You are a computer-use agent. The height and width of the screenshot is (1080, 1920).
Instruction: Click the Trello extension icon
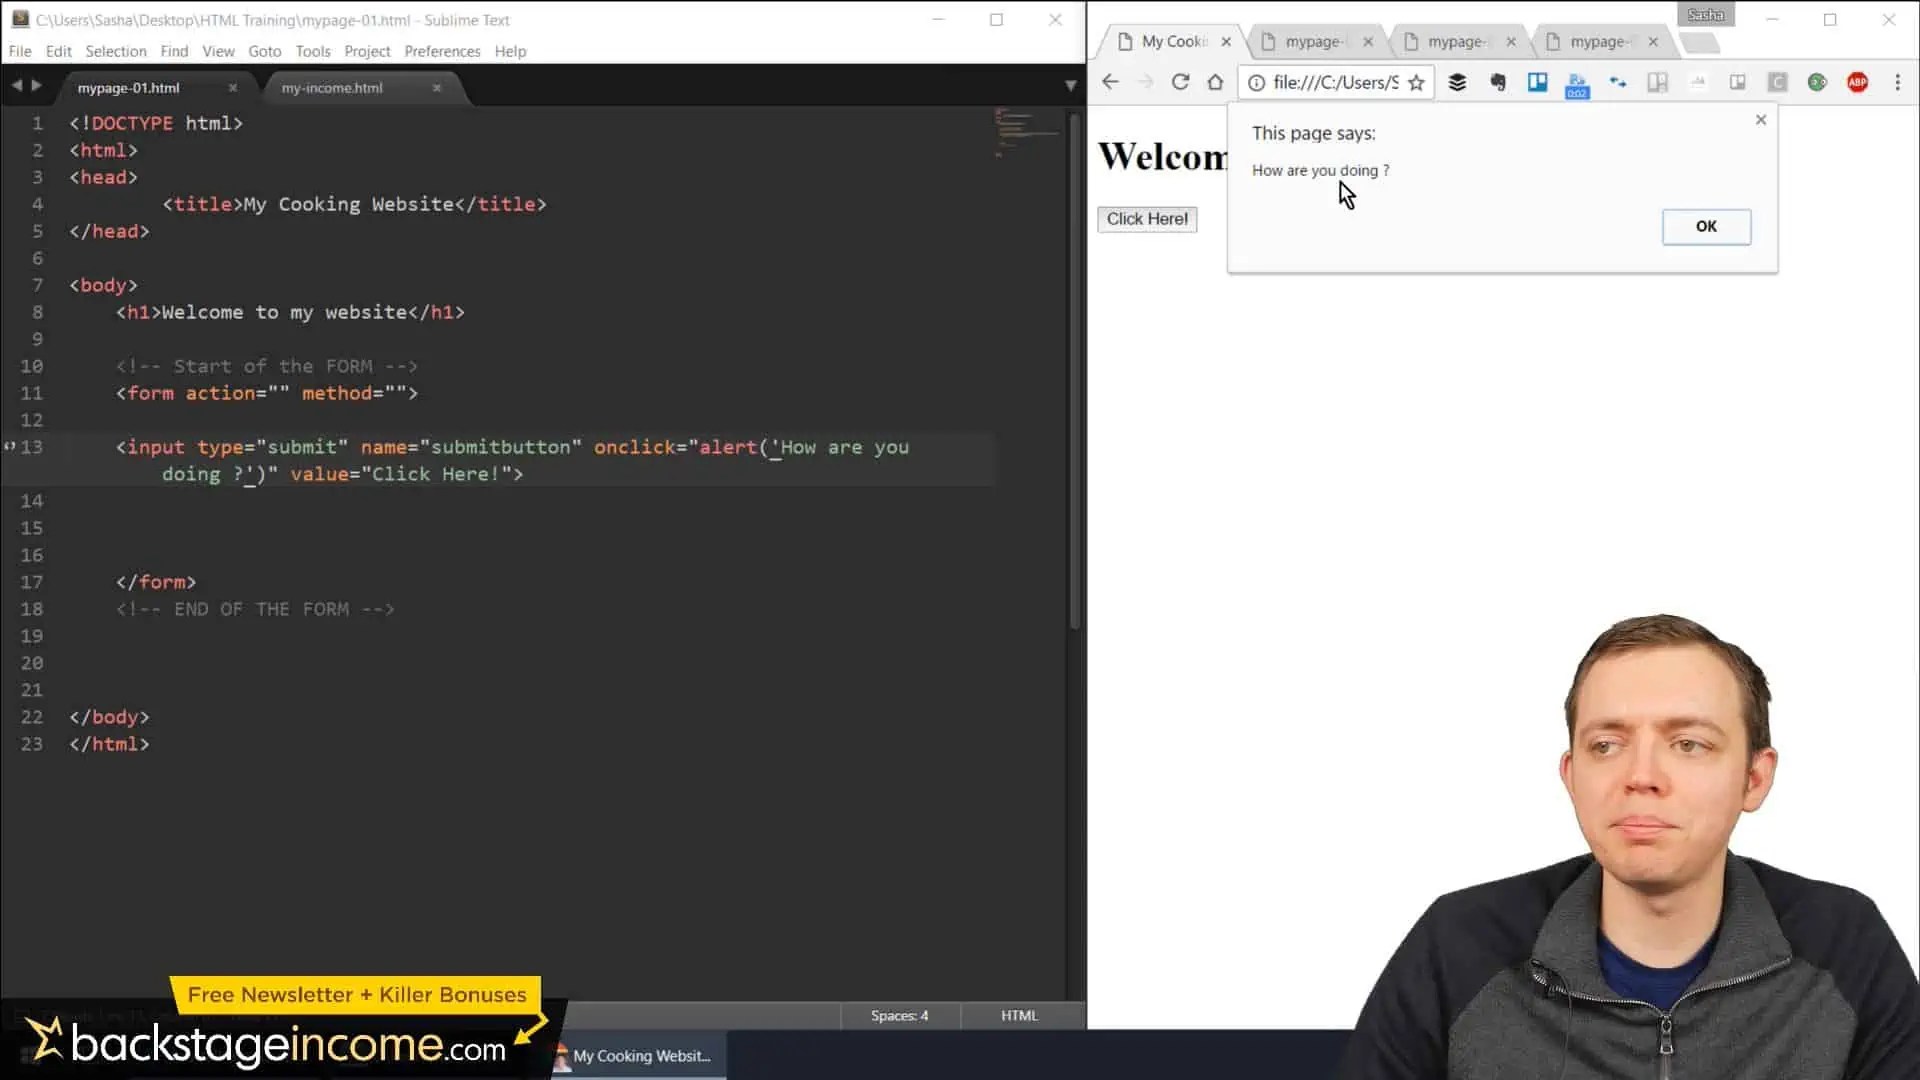point(1537,83)
